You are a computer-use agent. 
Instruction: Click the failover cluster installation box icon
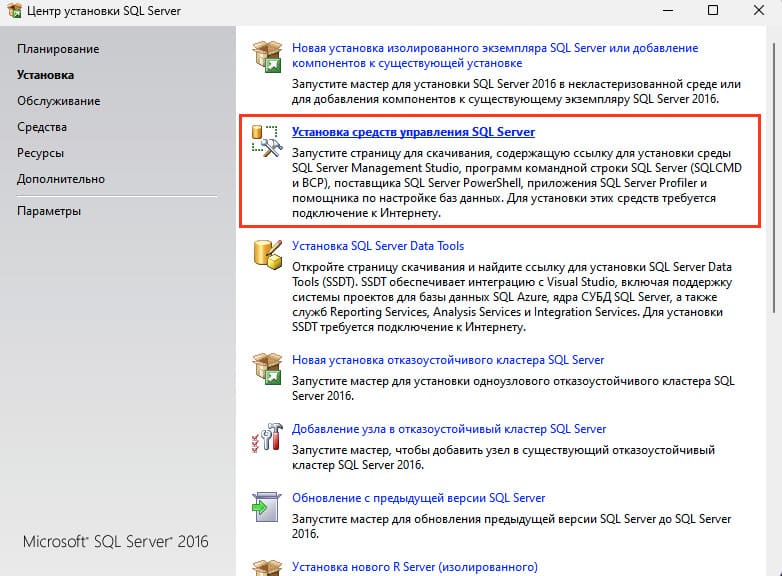point(267,369)
